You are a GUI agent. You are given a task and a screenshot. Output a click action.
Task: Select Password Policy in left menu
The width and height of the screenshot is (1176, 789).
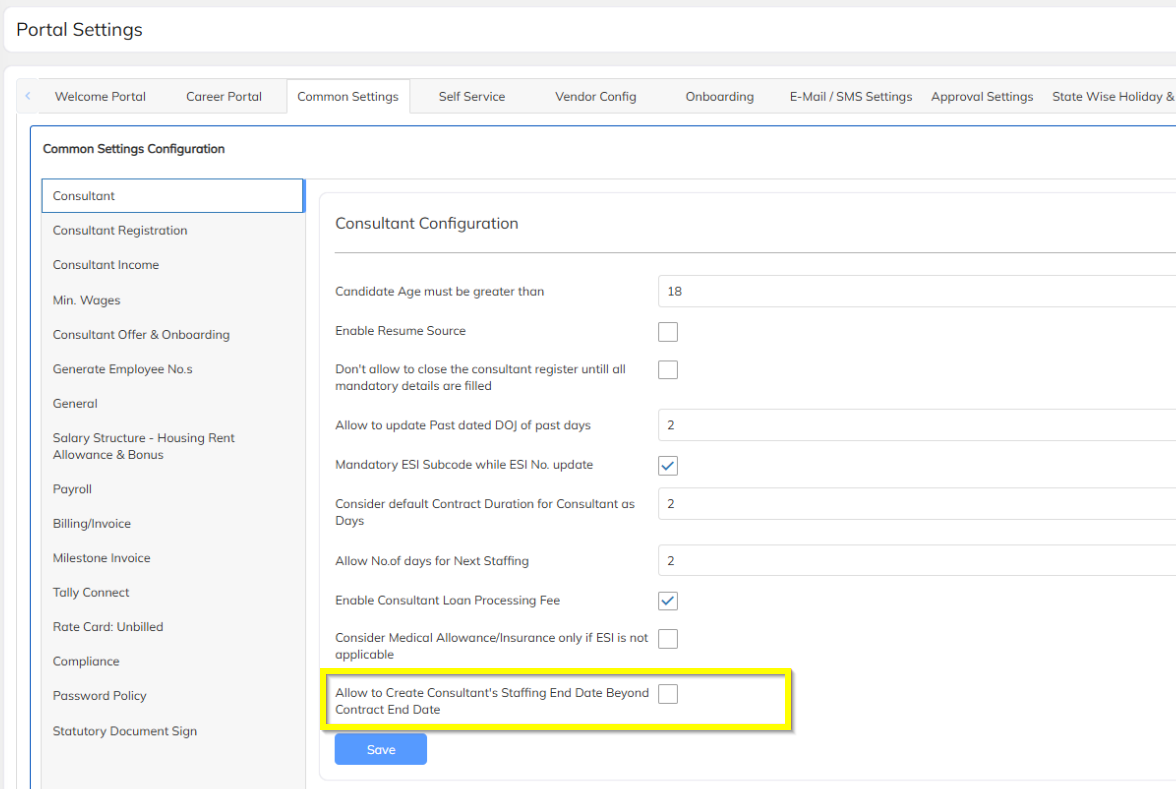point(100,696)
